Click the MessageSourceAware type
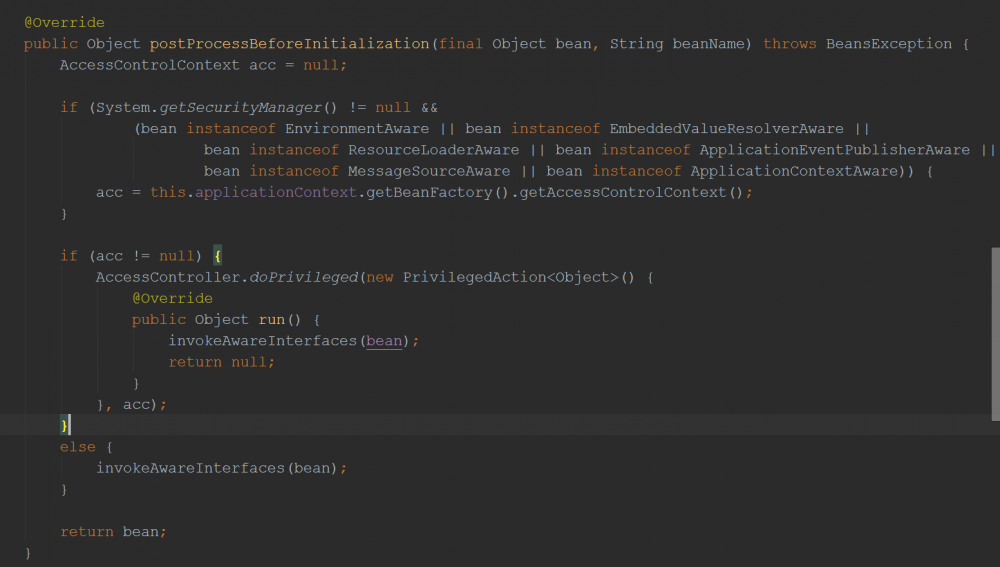Viewport: 1000px width, 567px height. click(x=429, y=171)
